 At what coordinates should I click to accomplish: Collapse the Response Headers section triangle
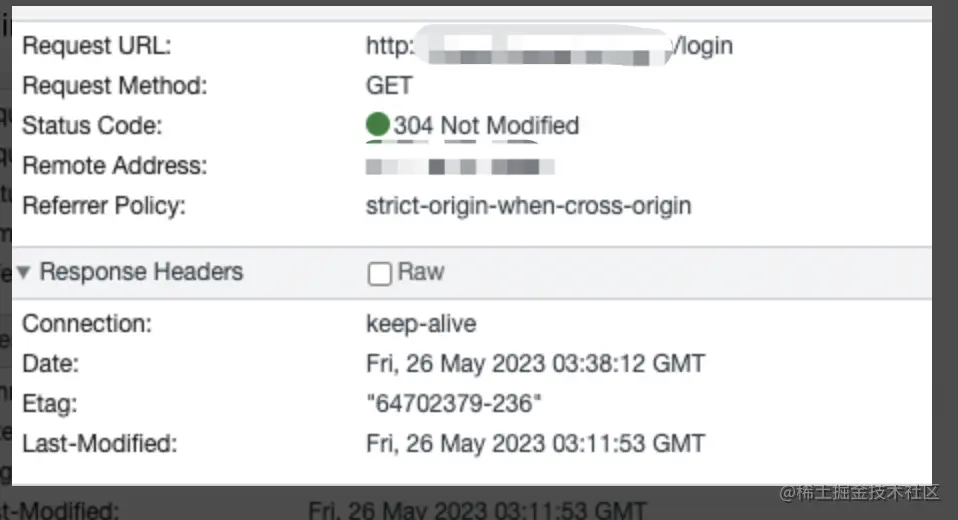pos(23,272)
